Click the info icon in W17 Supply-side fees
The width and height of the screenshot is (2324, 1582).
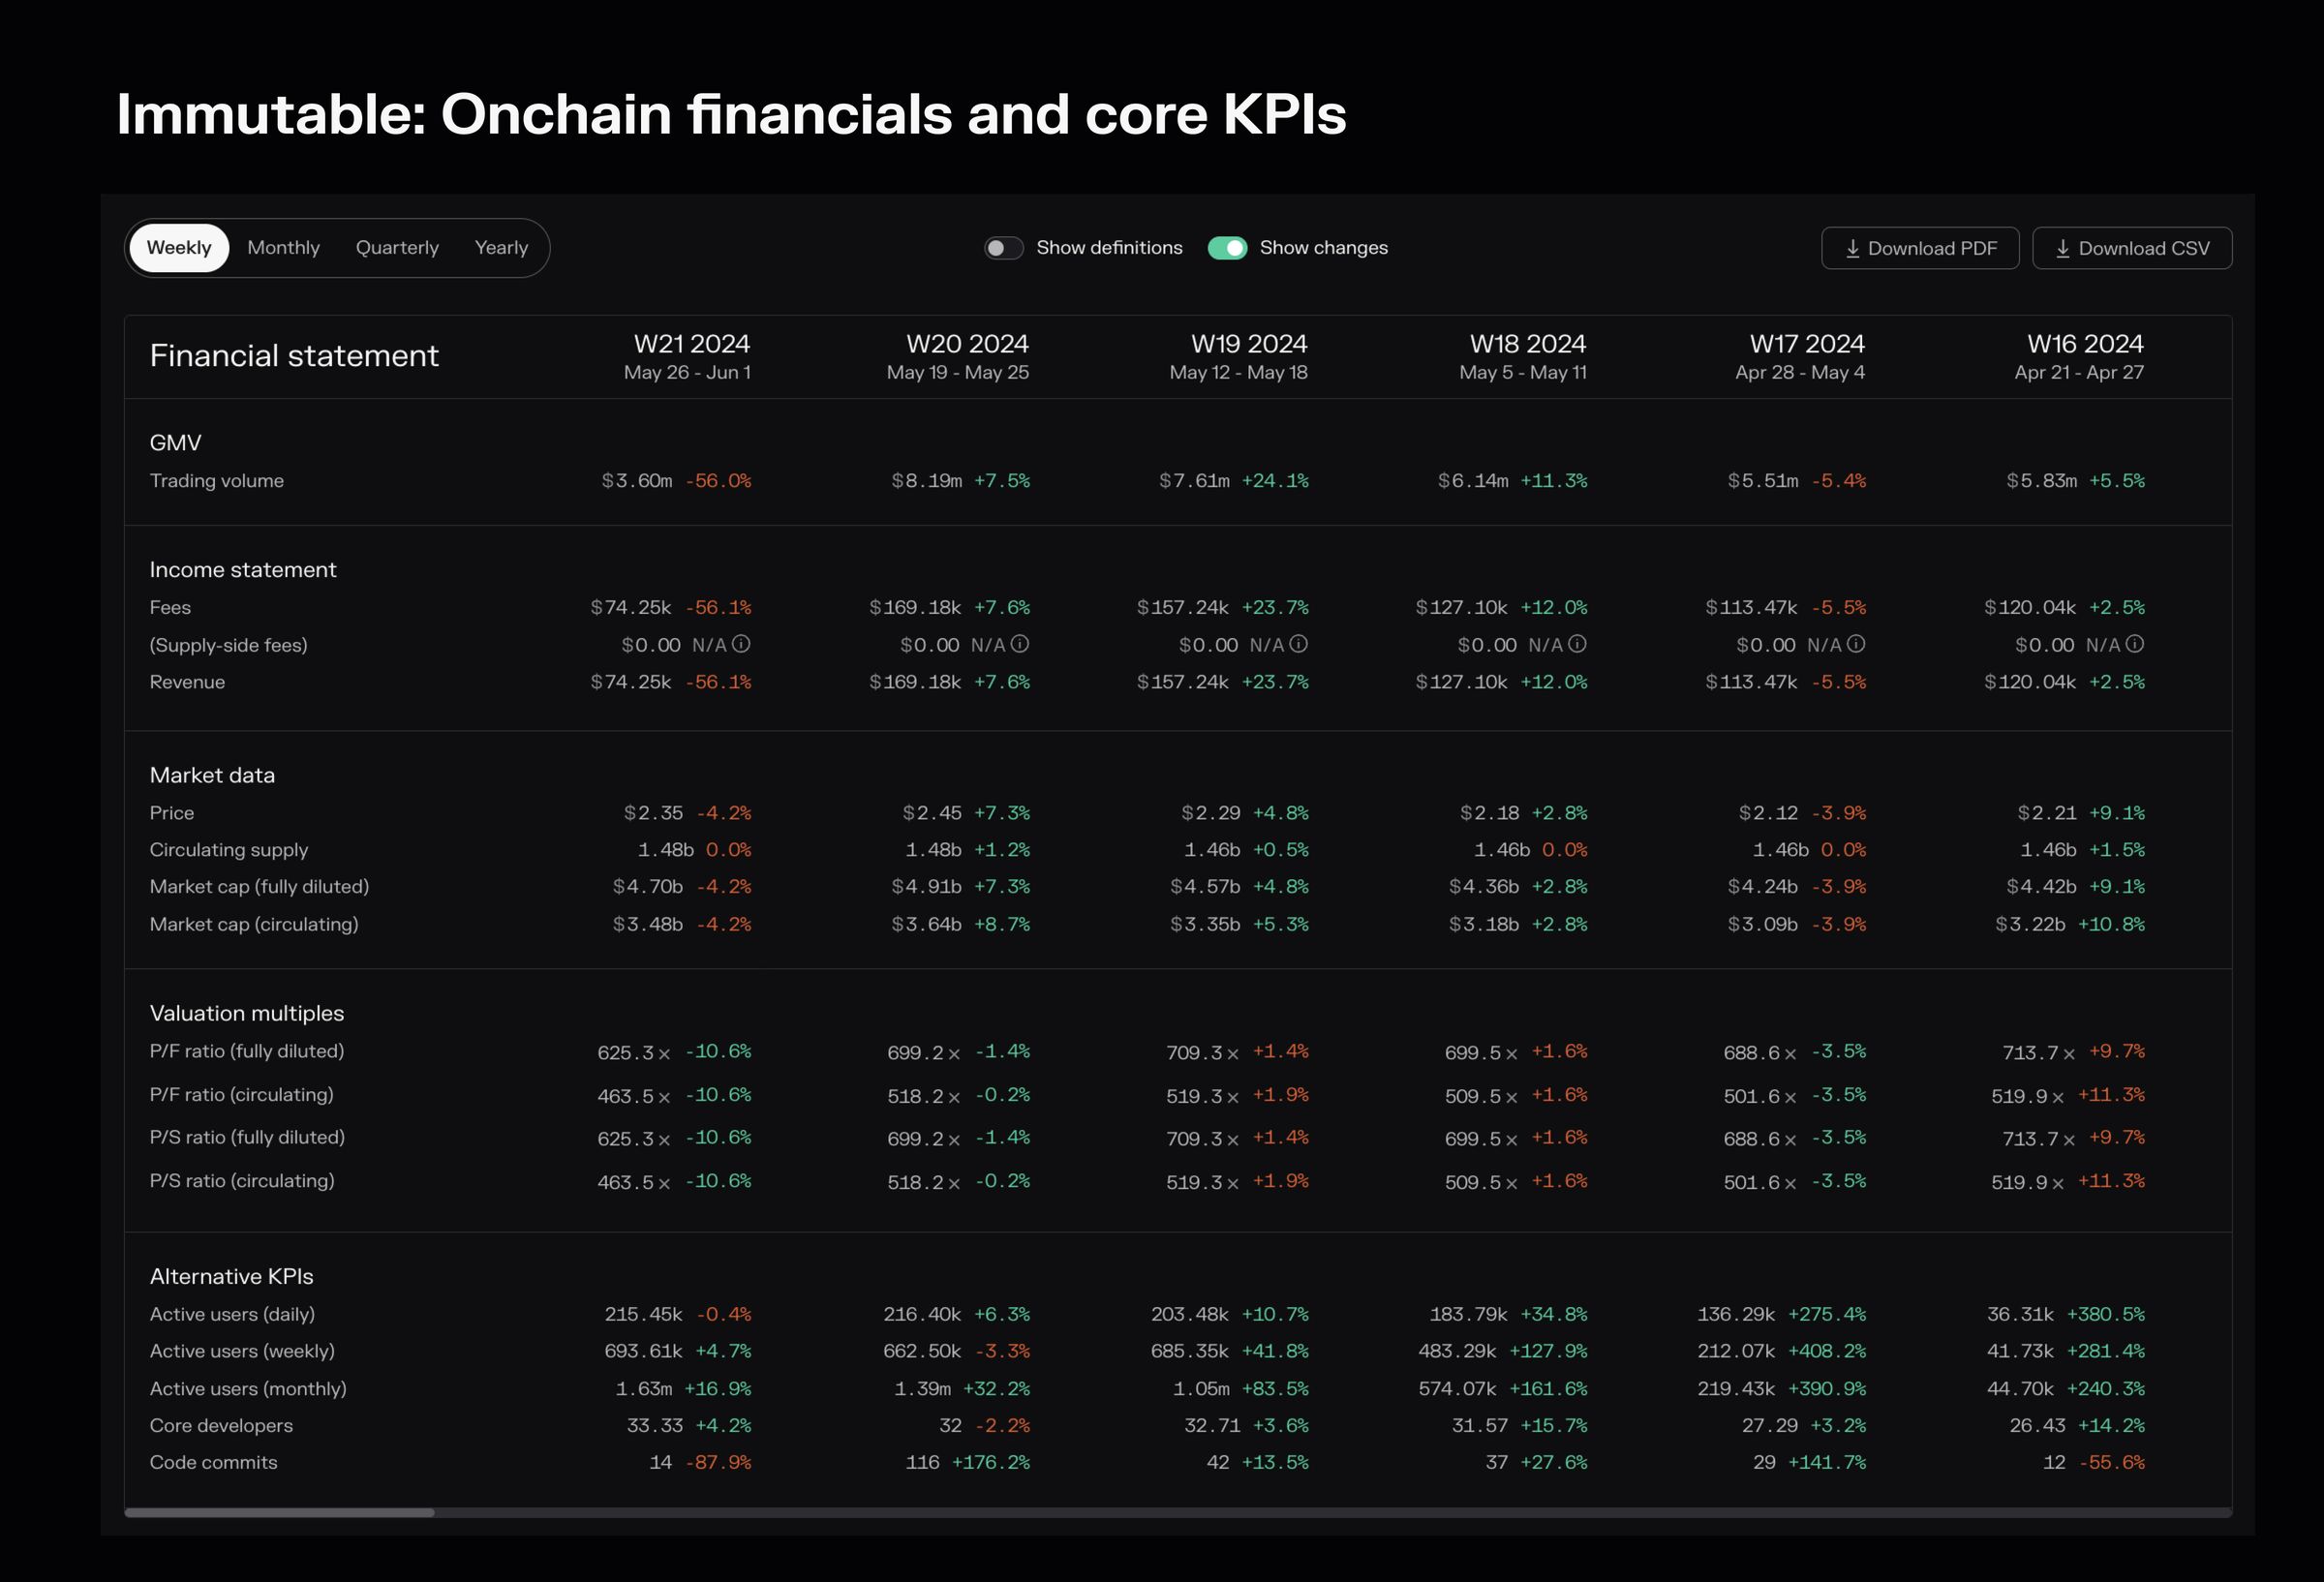(x=1856, y=644)
